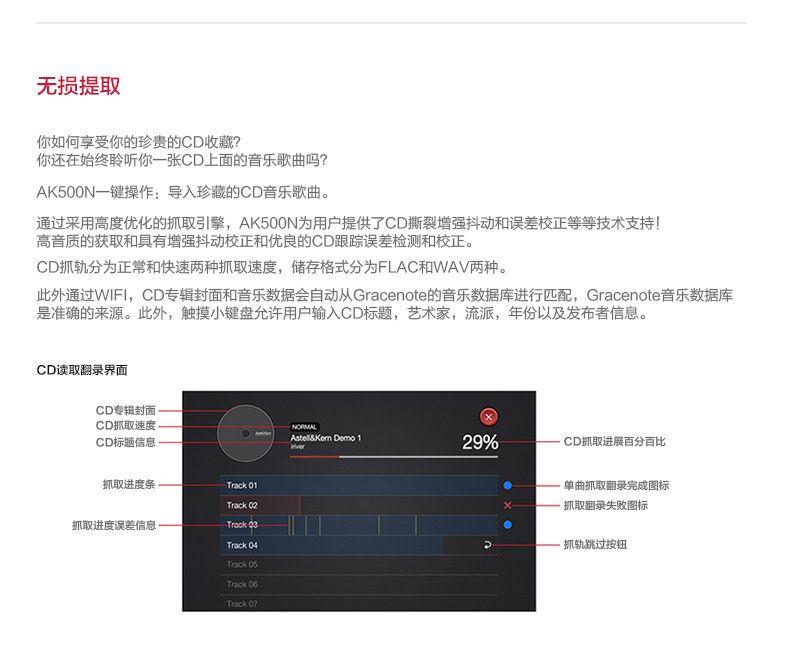Select the Track 04 row
Viewport: 790px width, 657px height.
pyautogui.click(x=359, y=545)
